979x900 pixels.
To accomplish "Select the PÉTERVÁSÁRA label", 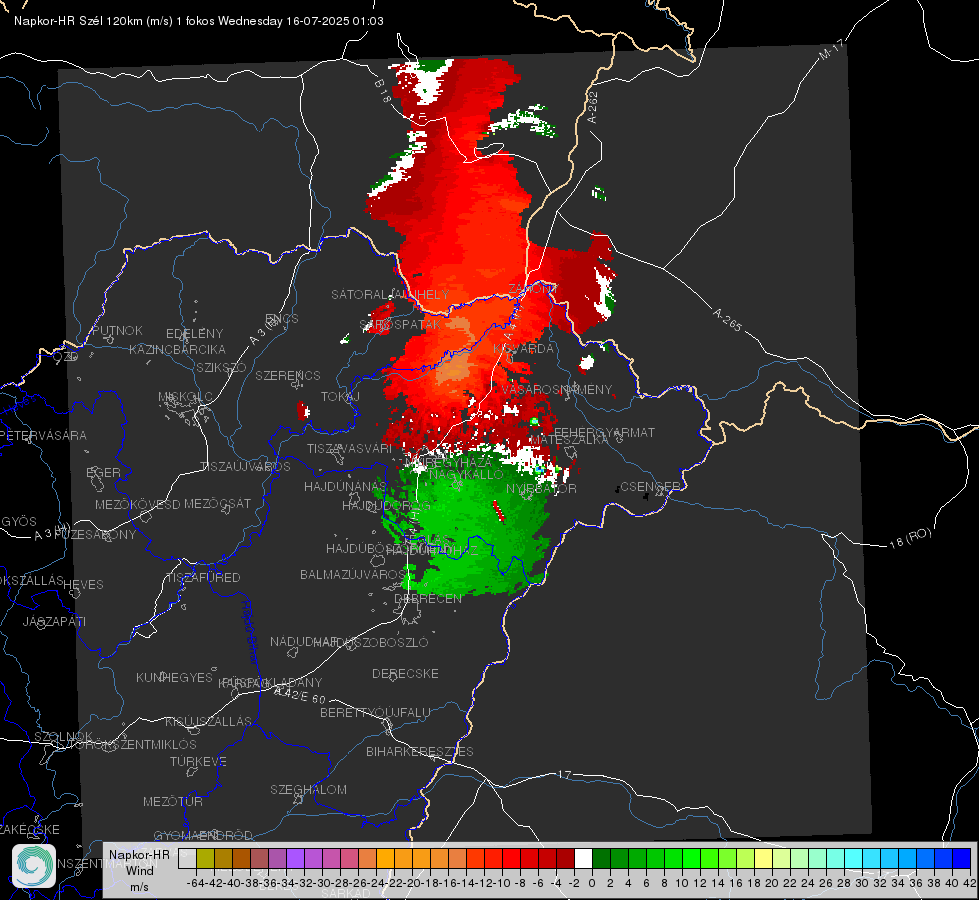I will tap(44, 435).
